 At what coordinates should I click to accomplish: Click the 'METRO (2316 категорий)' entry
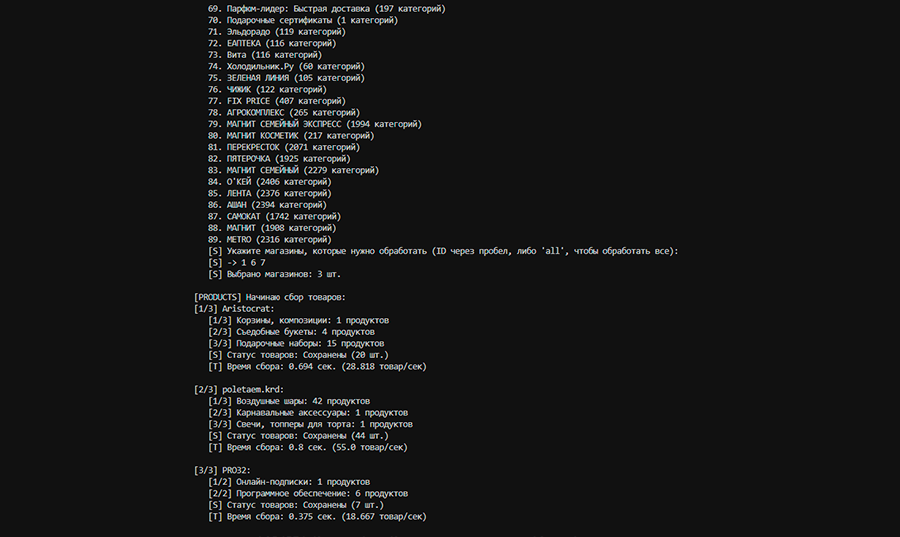click(272, 240)
